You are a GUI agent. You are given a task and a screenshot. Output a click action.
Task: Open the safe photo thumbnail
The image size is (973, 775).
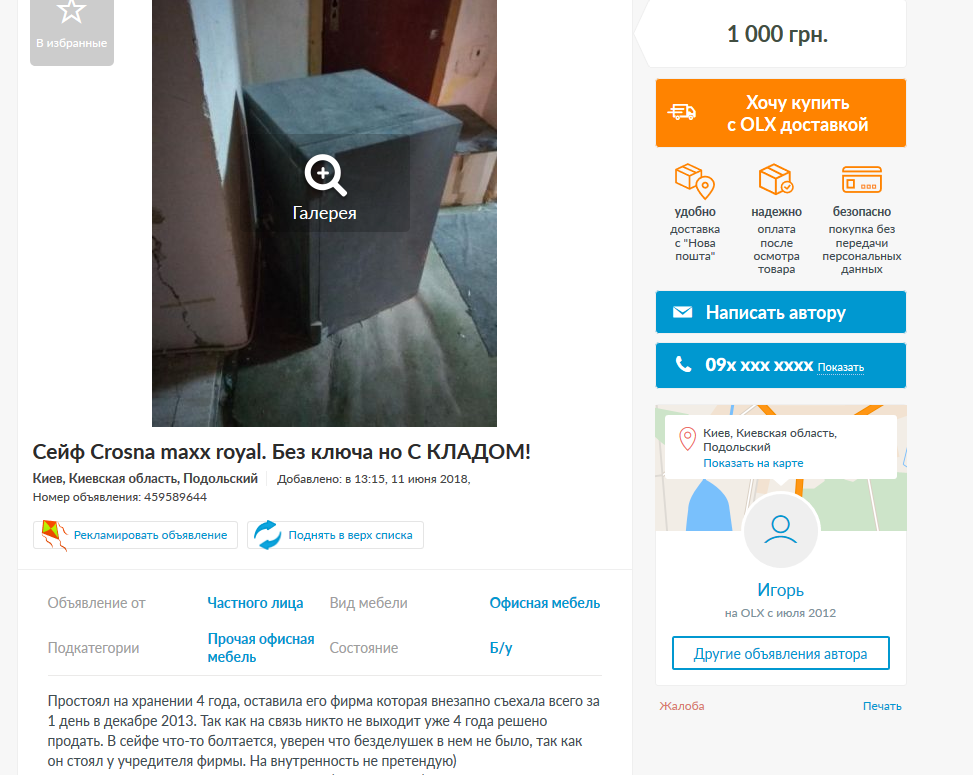click(325, 213)
